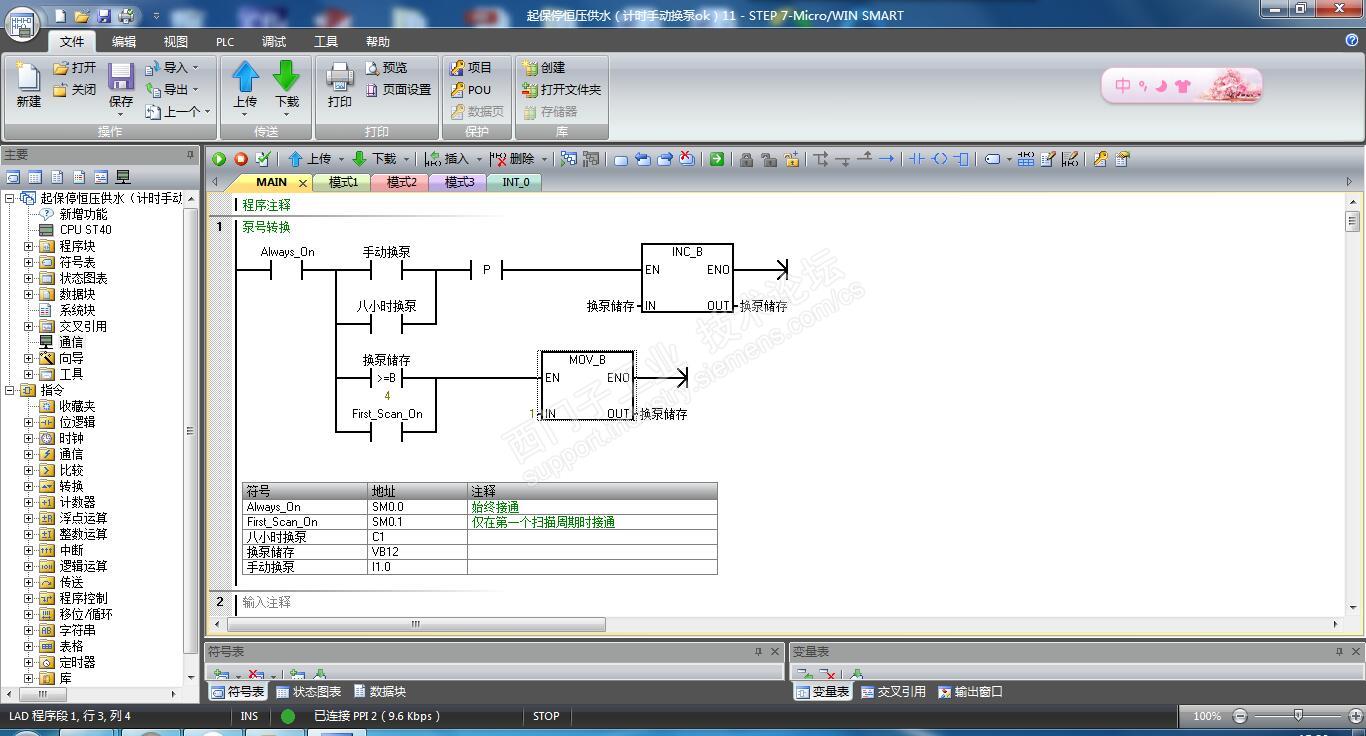The width and height of the screenshot is (1366, 736).
Task: Switch to the 状态图表 bottom tab
Action: pyautogui.click(x=308, y=692)
